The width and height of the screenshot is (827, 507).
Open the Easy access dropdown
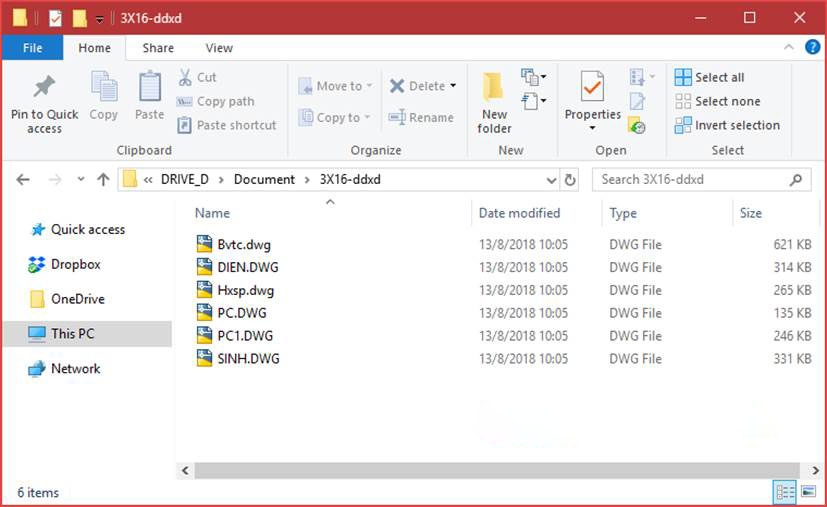pos(533,100)
